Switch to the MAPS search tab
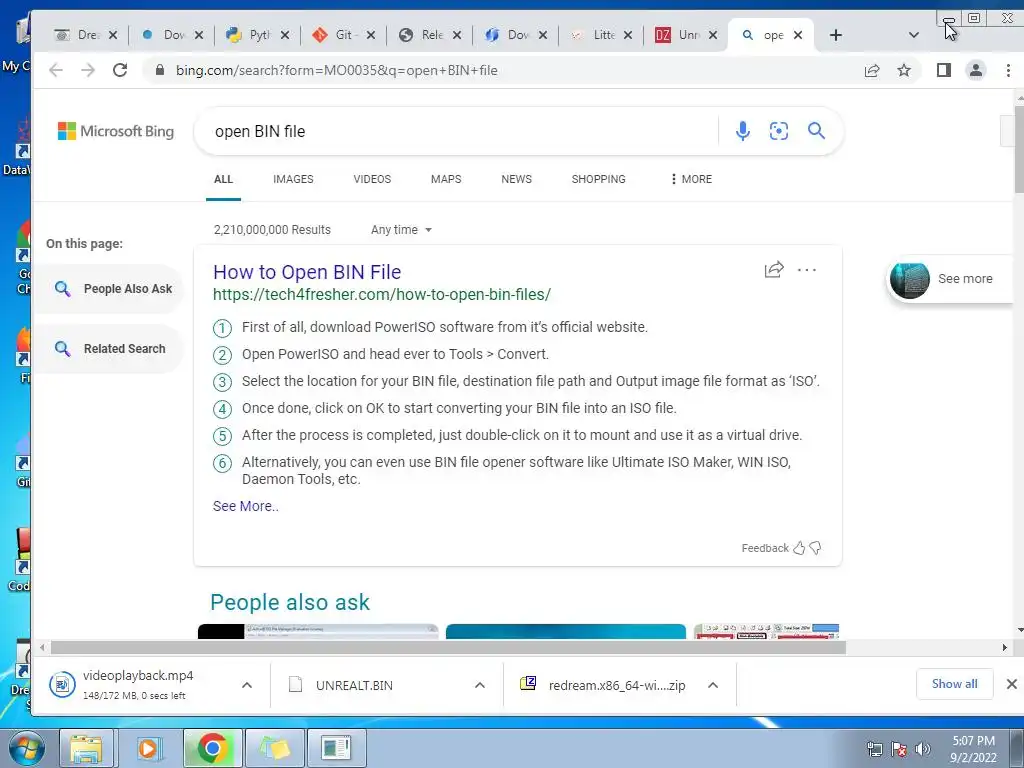 click(446, 179)
